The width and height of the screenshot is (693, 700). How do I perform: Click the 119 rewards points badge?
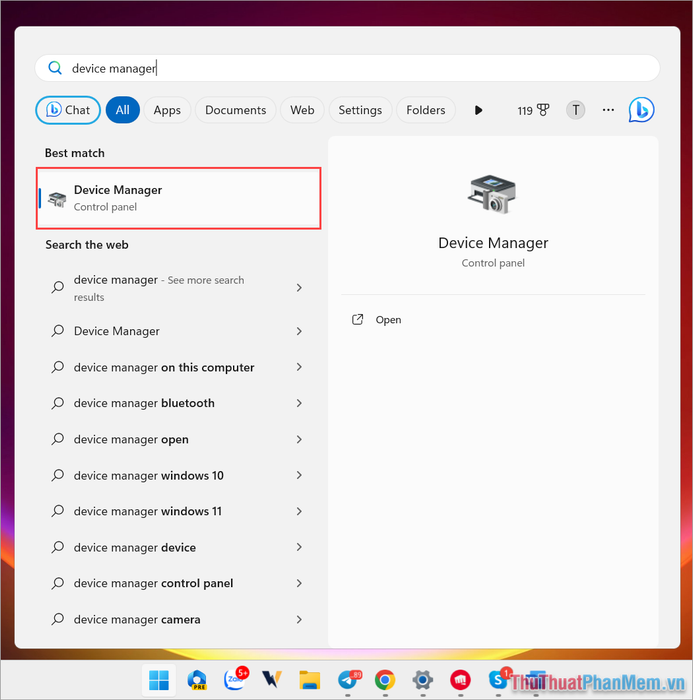(x=533, y=110)
